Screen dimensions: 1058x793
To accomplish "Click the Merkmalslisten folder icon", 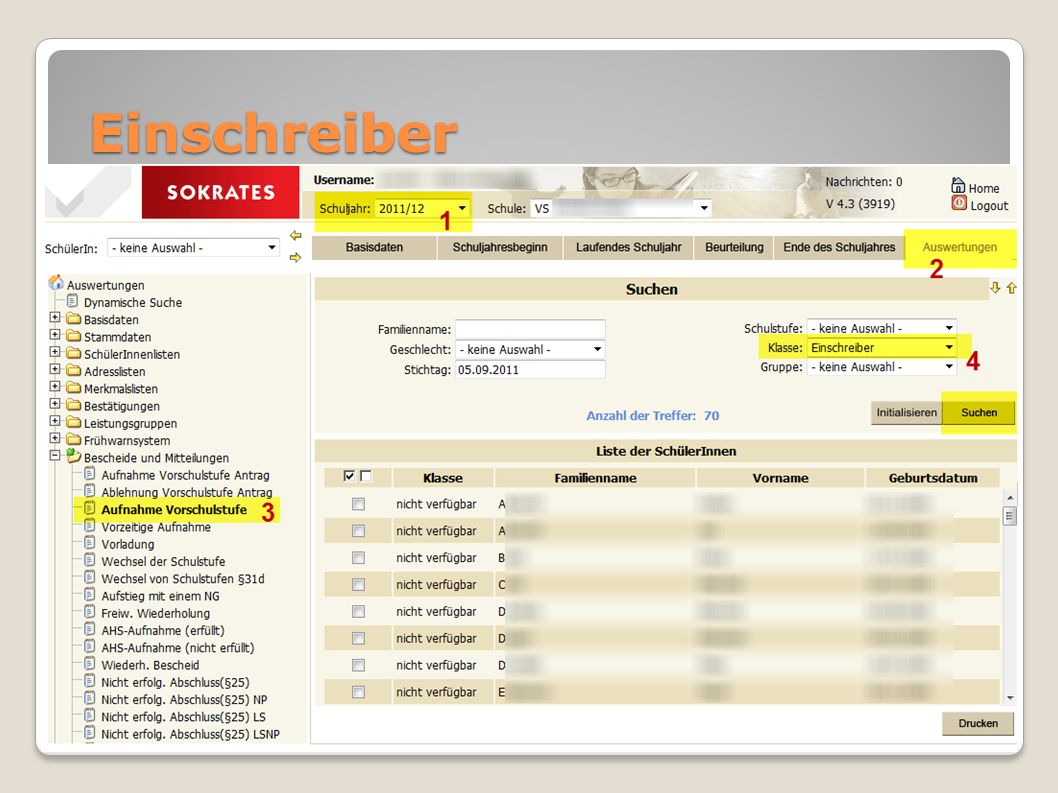I will 73,387.
